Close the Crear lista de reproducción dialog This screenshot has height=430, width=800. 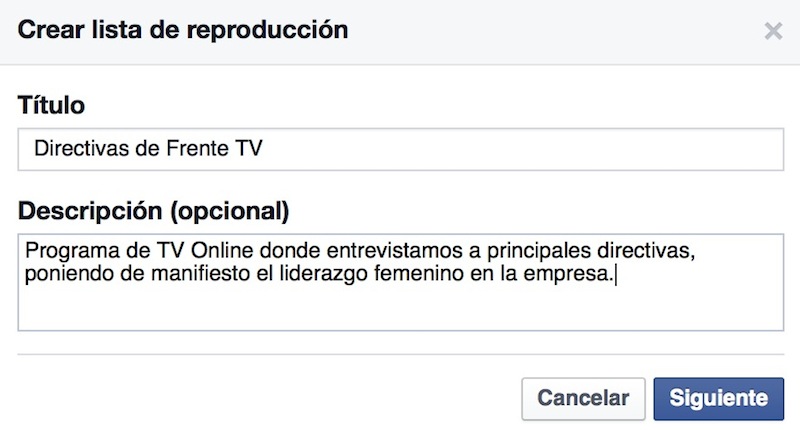coord(772,31)
